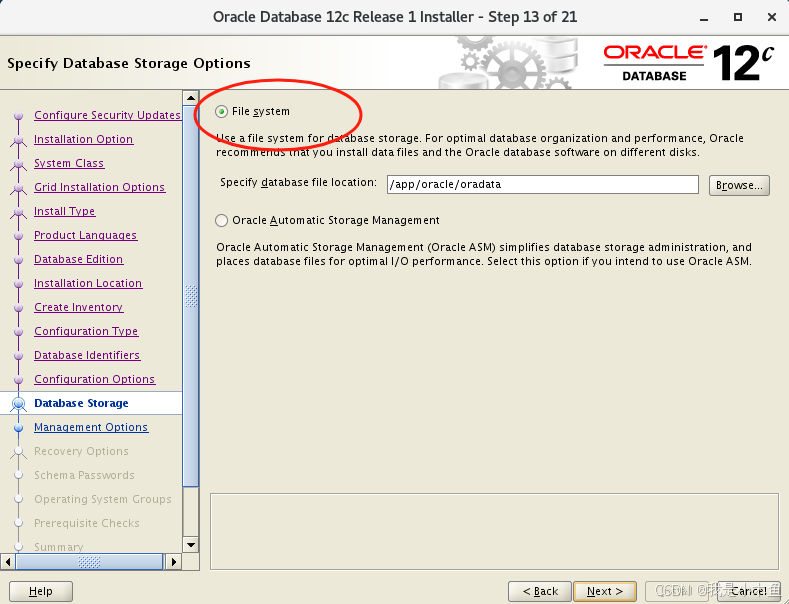Go to Grid Installation Options step
The image size is (789, 604).
[x=99, y=187]
